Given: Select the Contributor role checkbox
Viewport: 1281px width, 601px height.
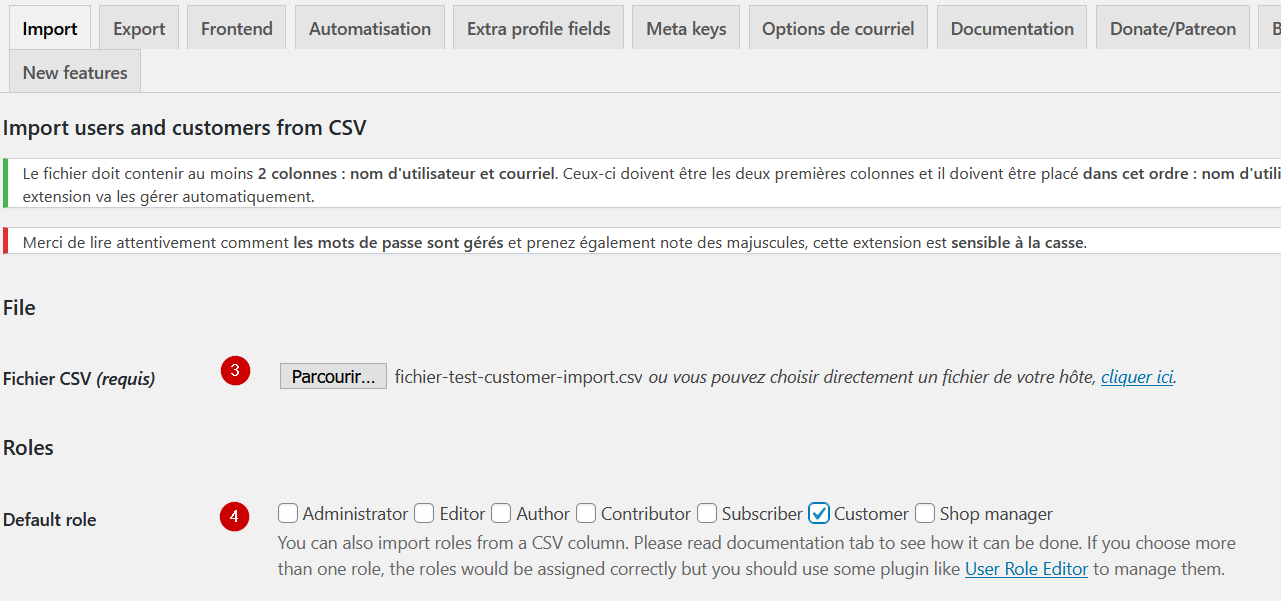Looking at the screenshot, I should 586,513.
